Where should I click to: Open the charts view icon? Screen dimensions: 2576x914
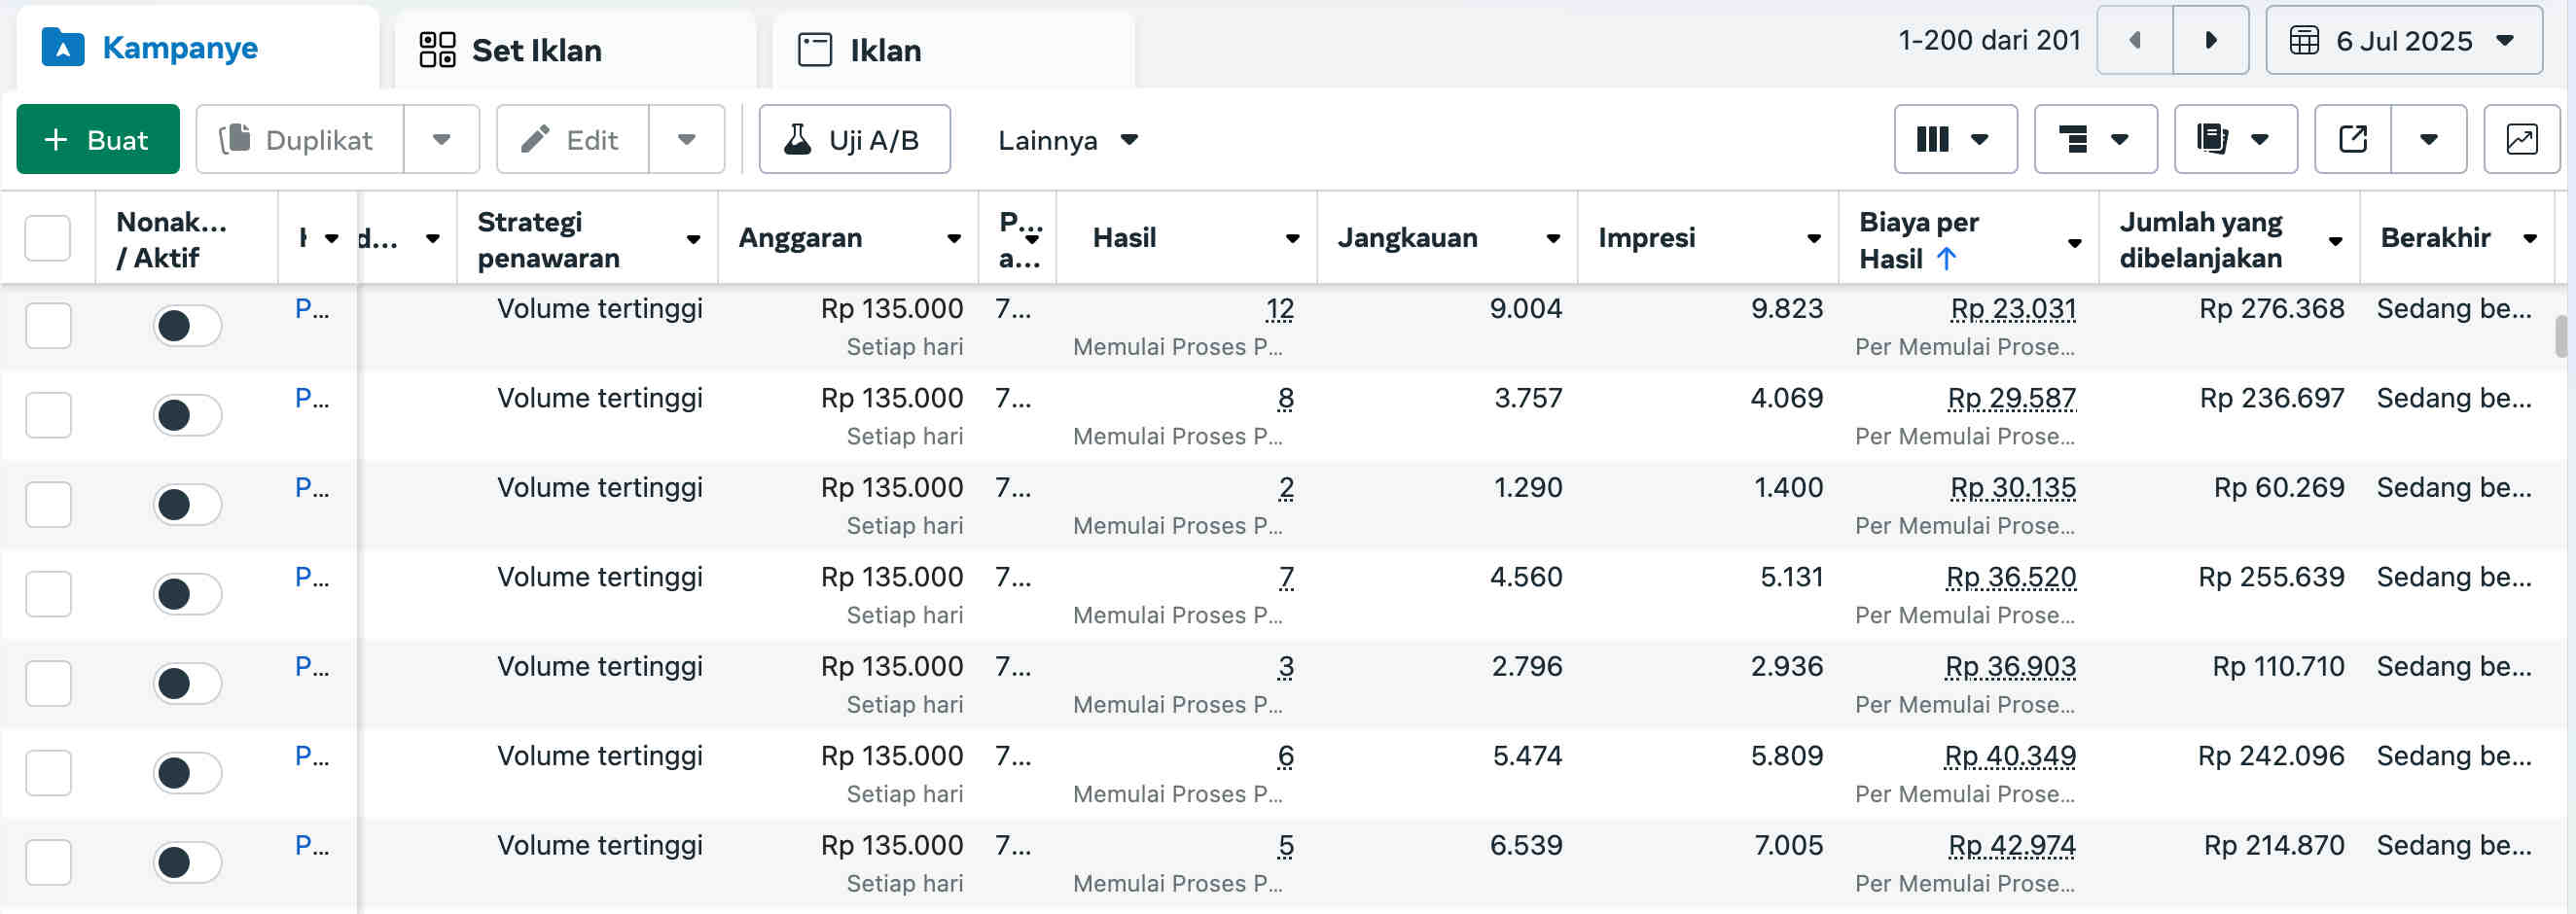click(2521, 140)
